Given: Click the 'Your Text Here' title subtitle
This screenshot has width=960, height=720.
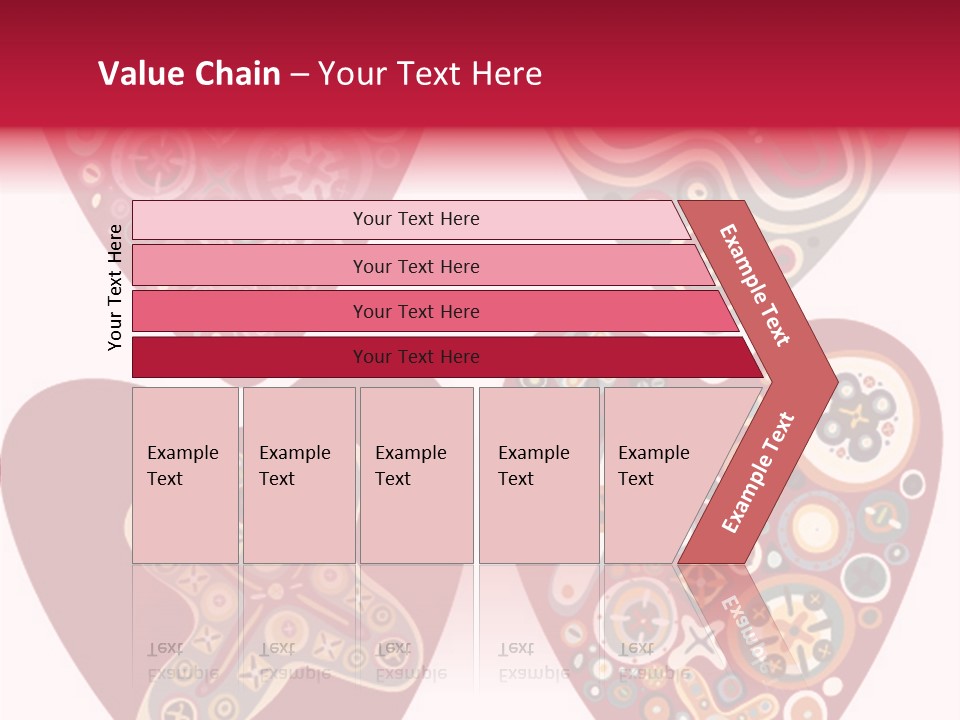Looking at the screenshot, I should (430, 73).
